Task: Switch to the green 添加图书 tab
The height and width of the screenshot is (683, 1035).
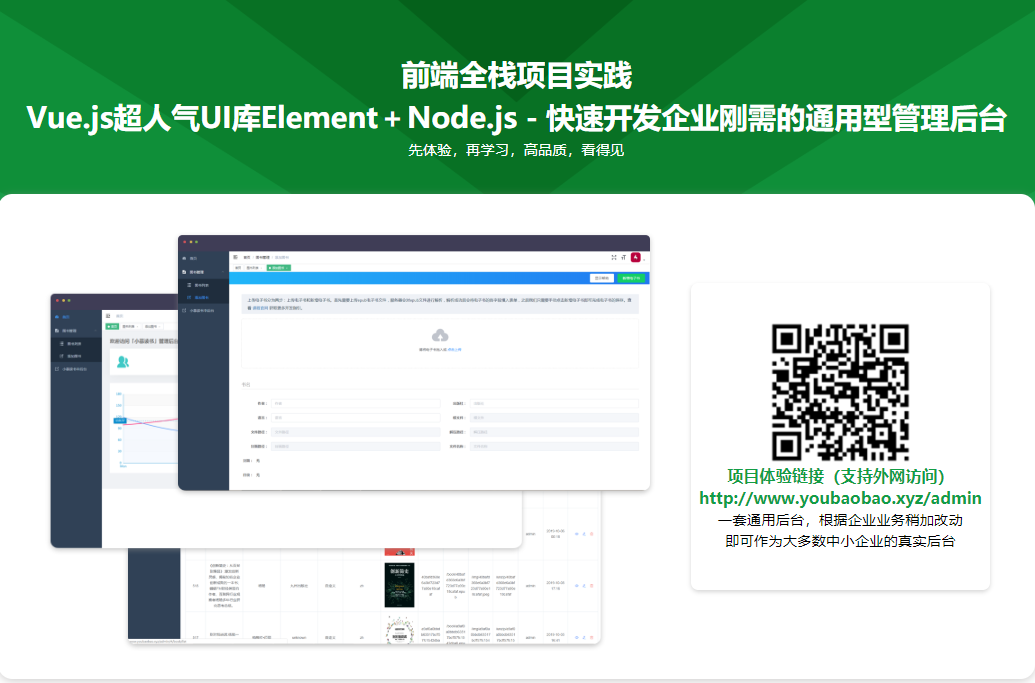Action: (x=278, y=268)
